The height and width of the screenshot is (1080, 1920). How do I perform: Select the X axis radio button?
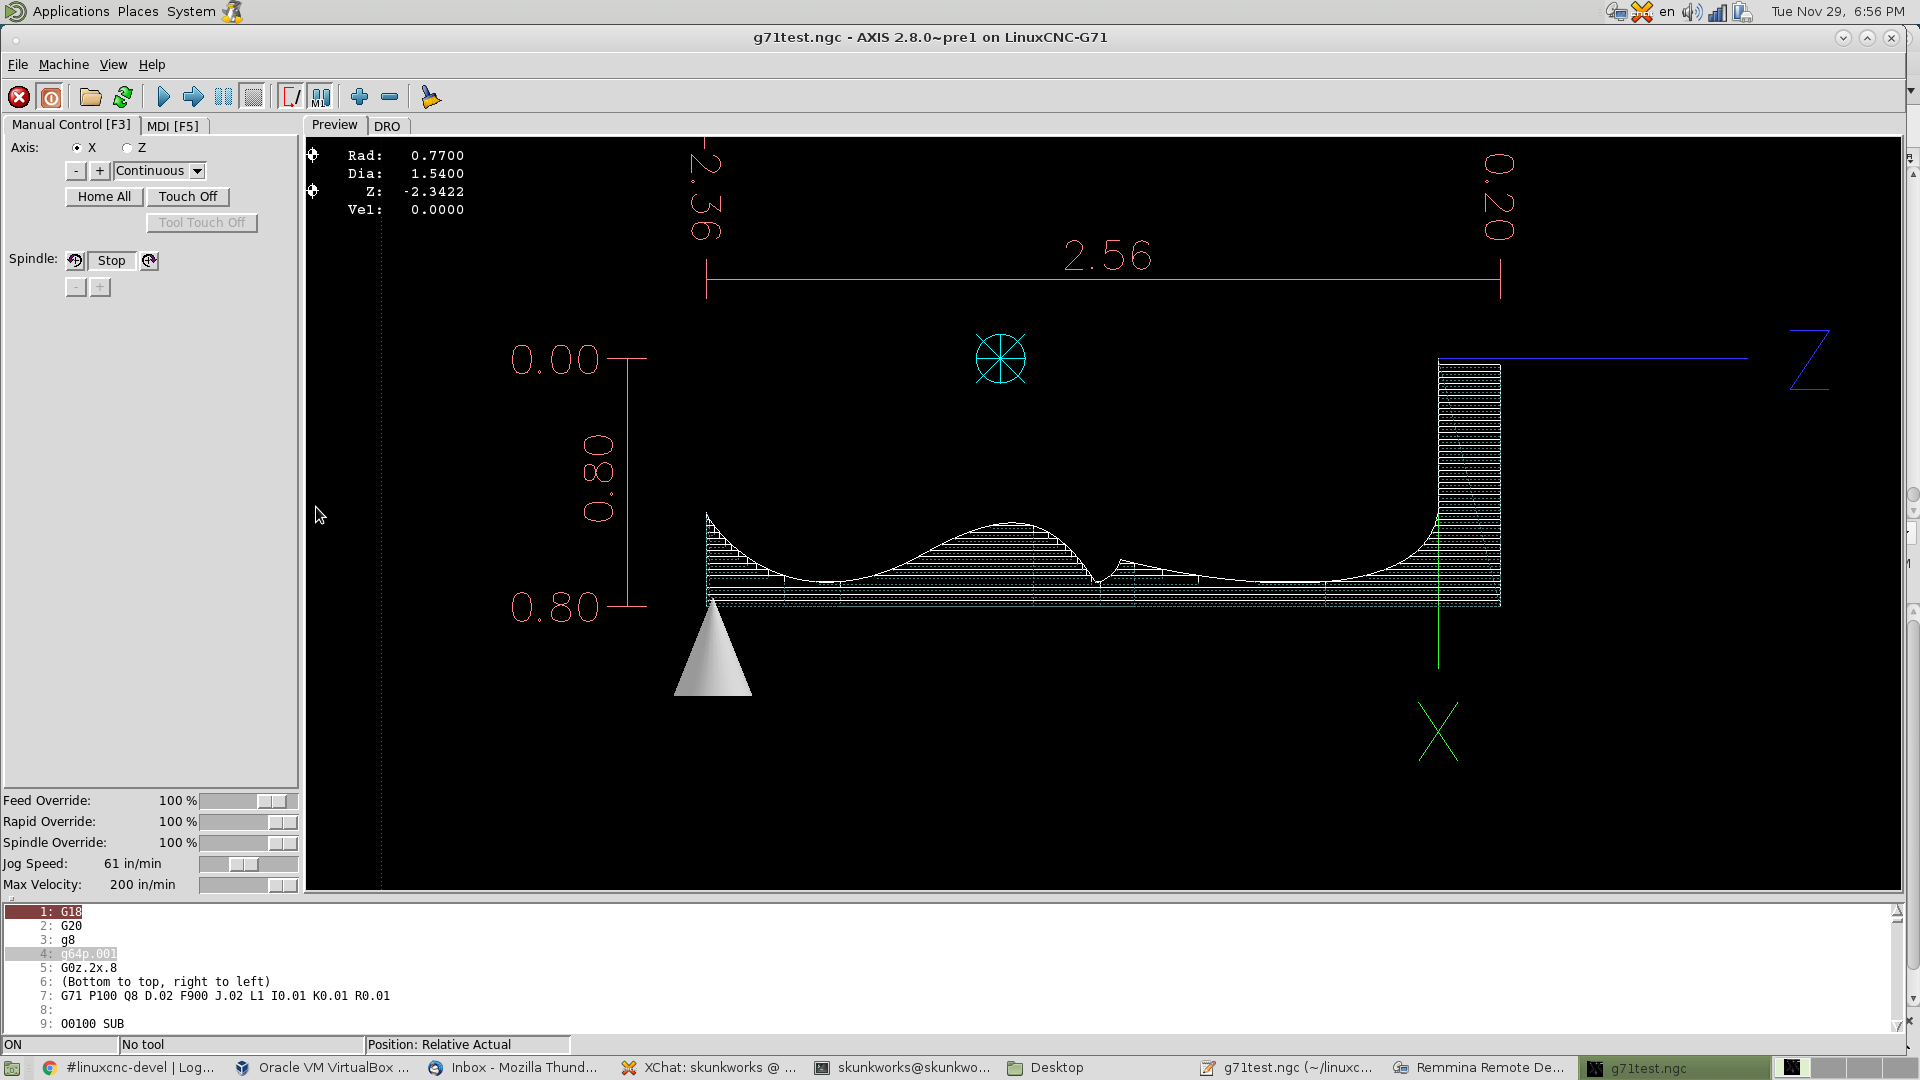(x=77, y=148)
